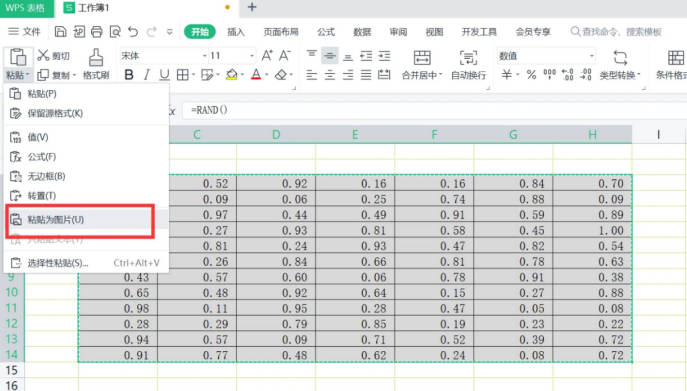Select column D header

click(x=276, y=134)
